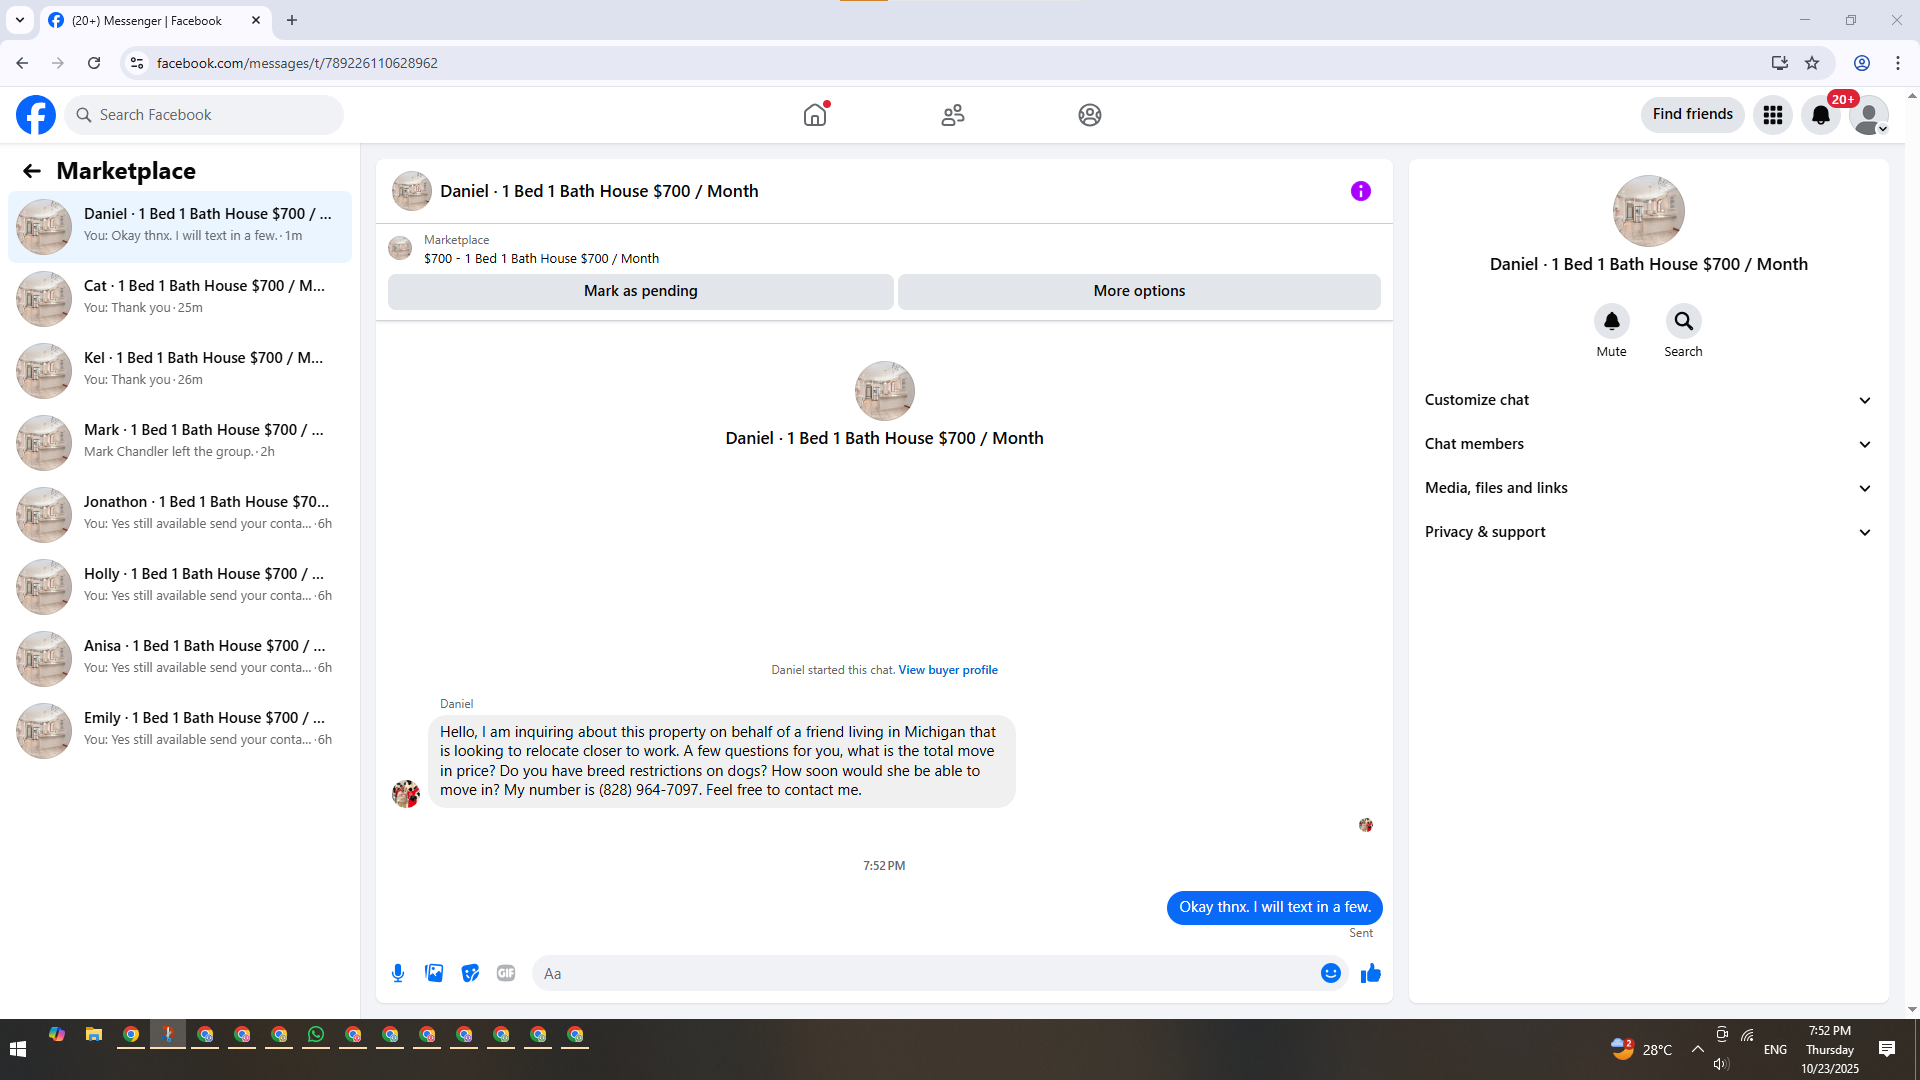Expand Privacy & support section
The image size is (1920, 1080).
1648,532
